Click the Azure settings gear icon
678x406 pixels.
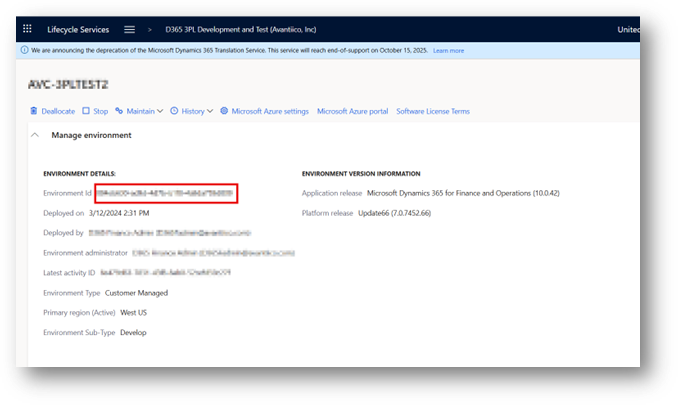point(224,111)
